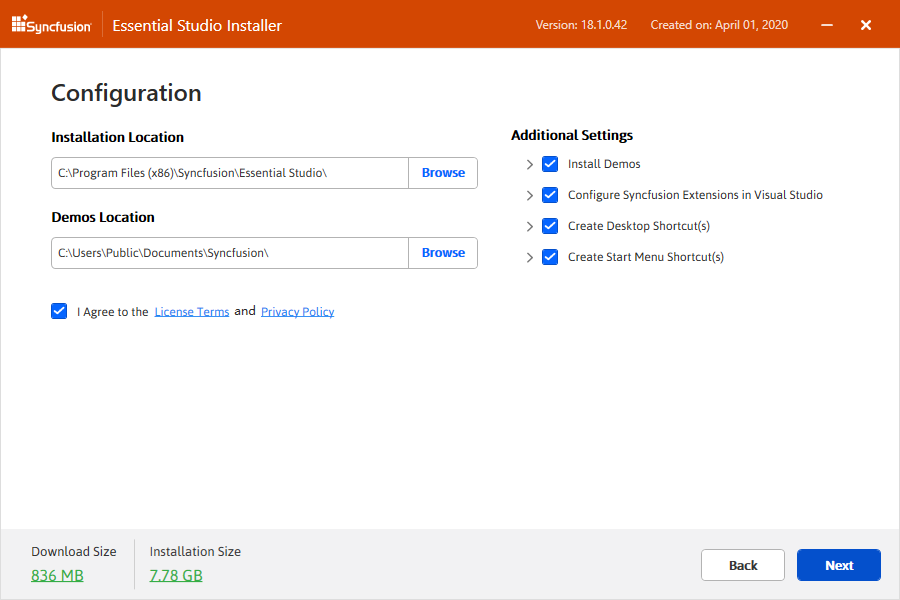The image size is (900, 600).
Task: Click the Installation Location heading
Action: point(118,137)
